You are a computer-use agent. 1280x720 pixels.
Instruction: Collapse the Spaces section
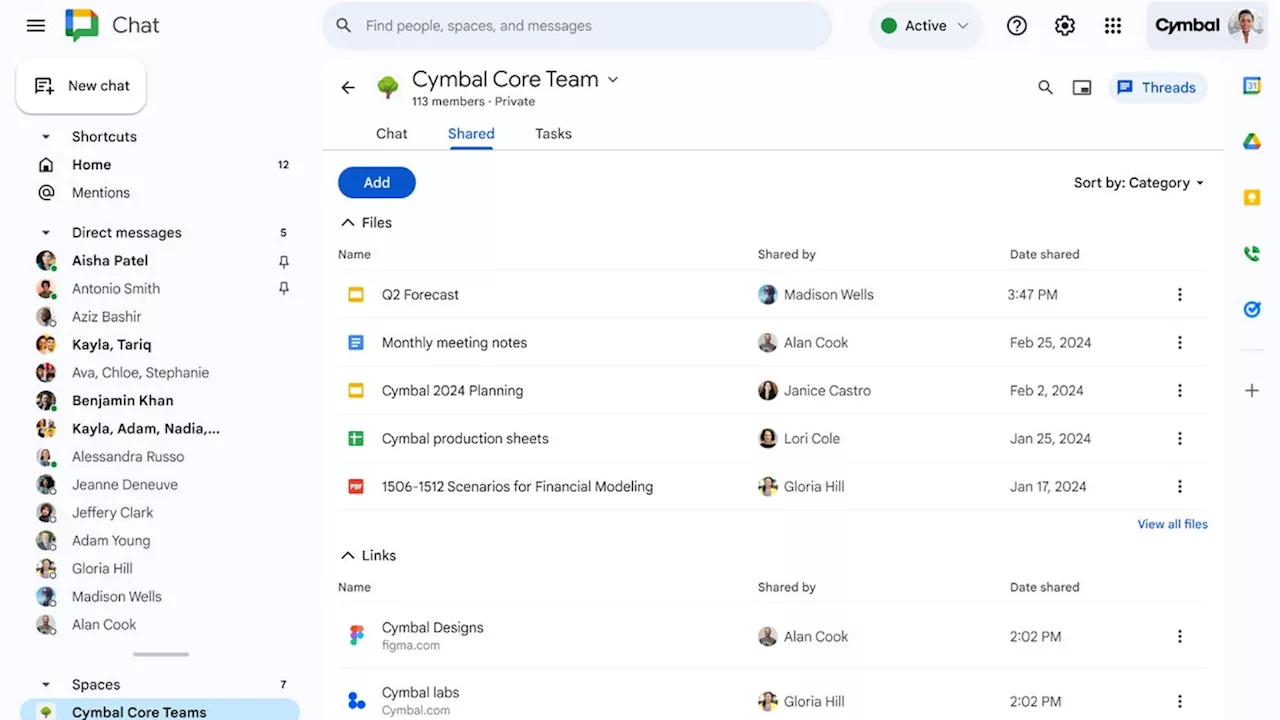(x=46, y=685)
